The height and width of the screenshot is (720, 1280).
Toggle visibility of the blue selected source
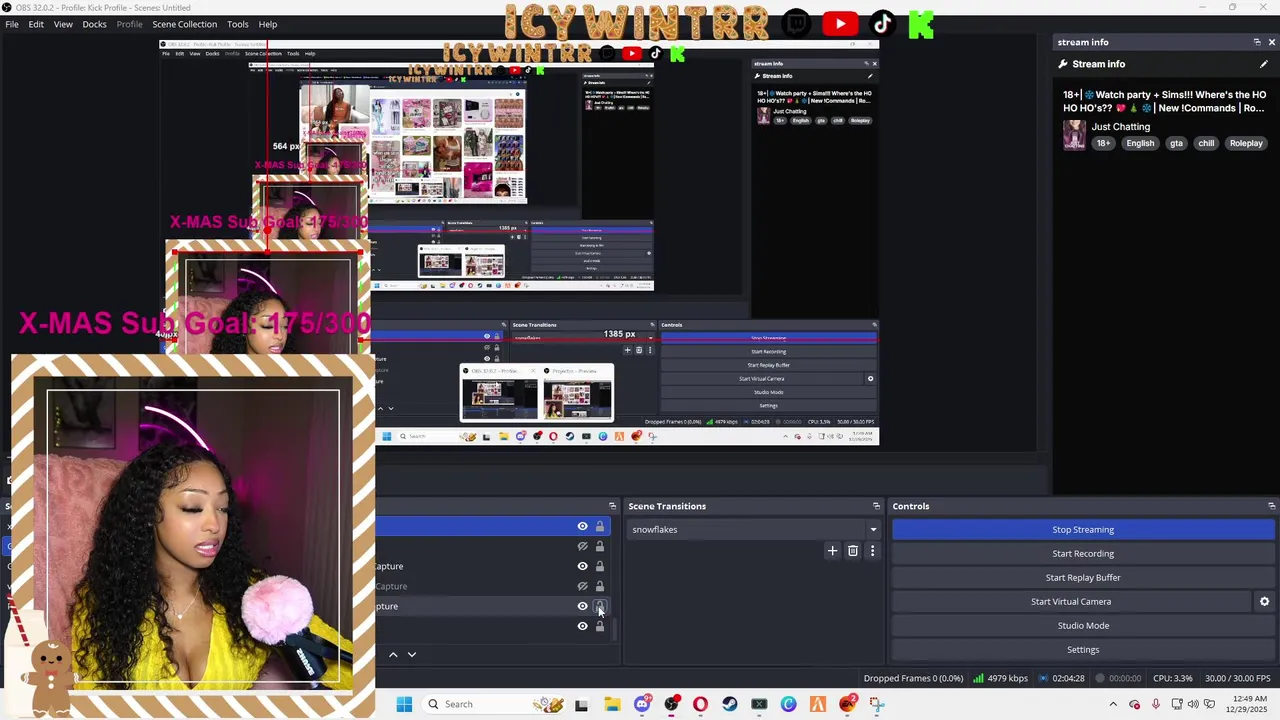(582, 526)
